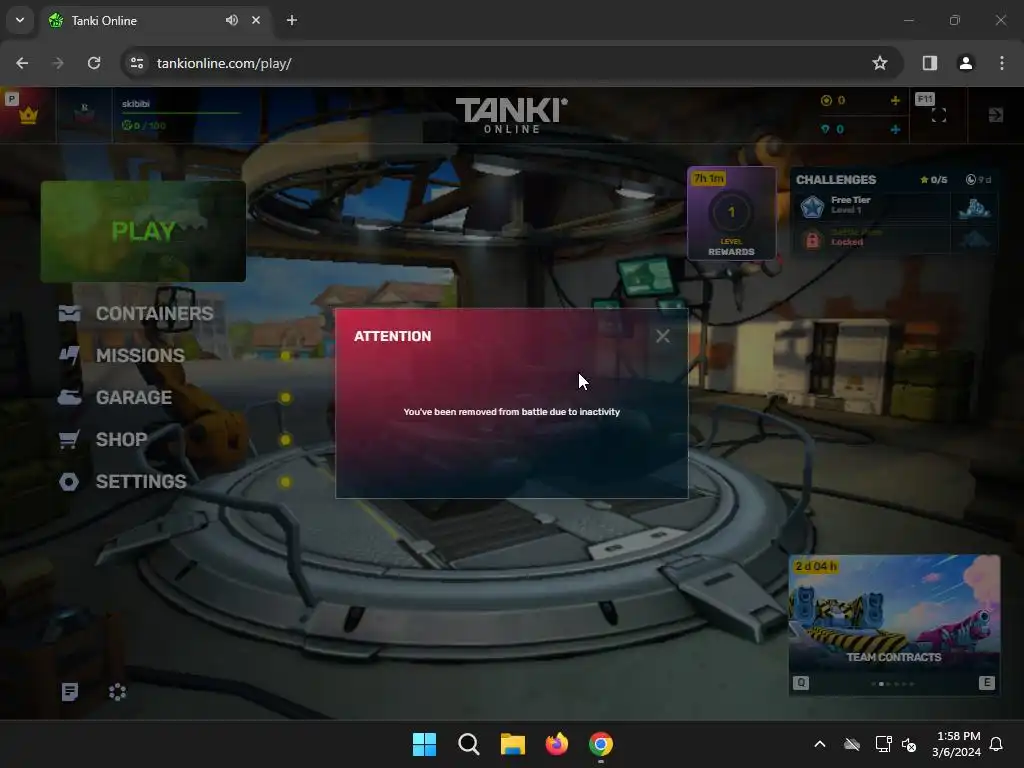Viewport: 1024px width, 768px height.
Task: Open the muted volume tray icon
Action: (x=908, y=744)
